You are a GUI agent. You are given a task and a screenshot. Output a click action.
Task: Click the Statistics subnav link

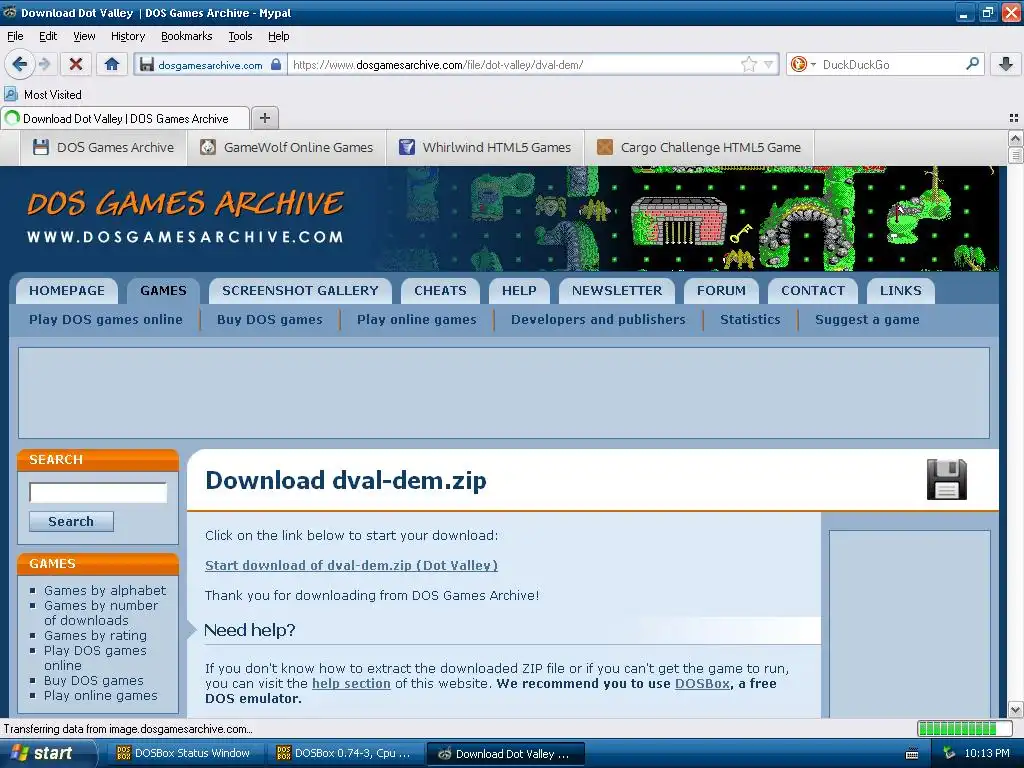[750, 319]
